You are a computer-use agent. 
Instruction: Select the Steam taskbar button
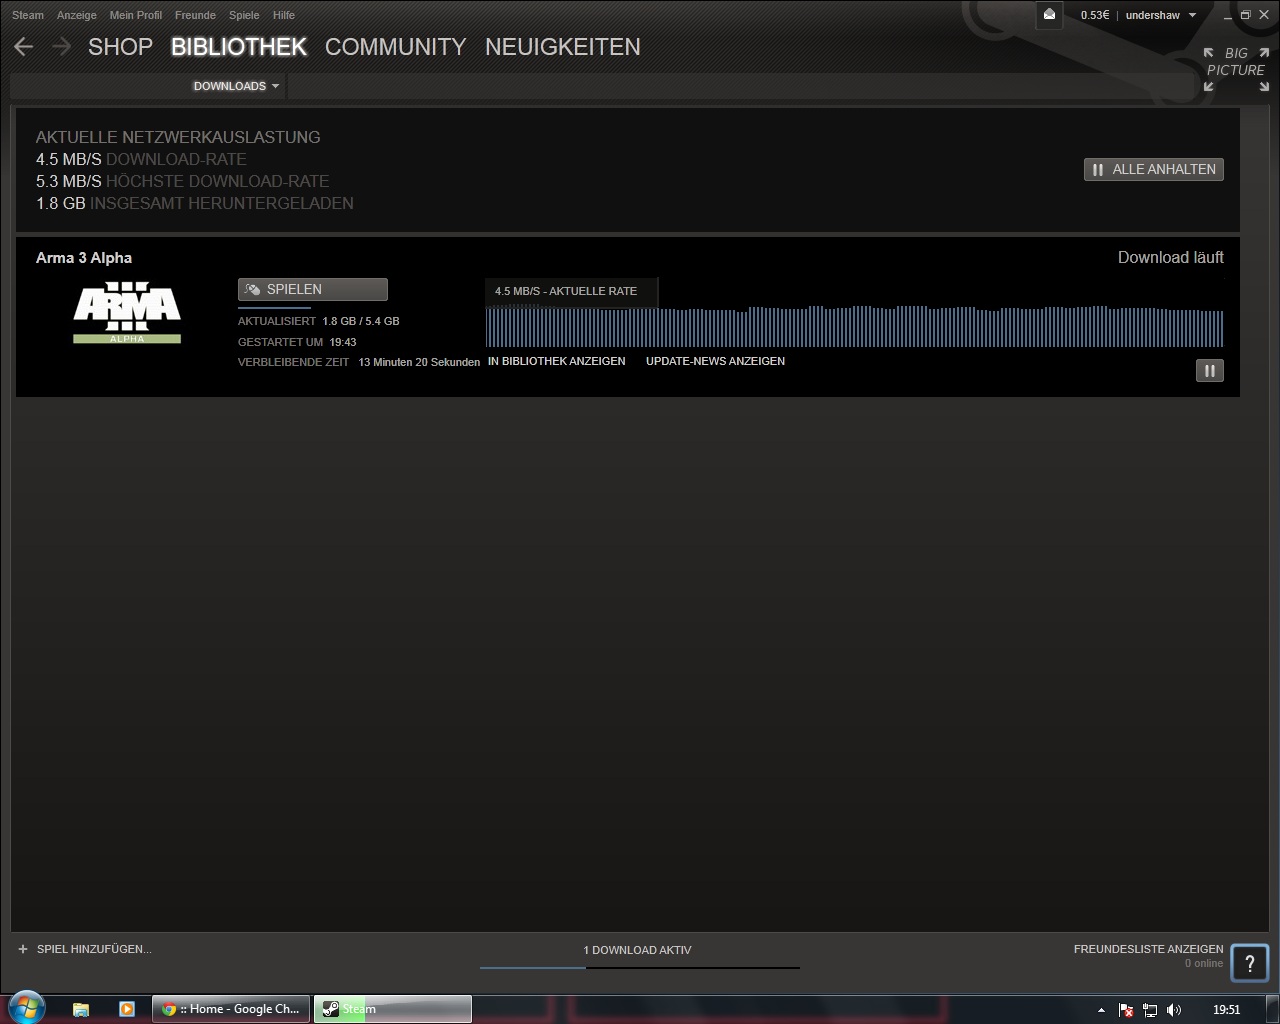click(393, 1009)
